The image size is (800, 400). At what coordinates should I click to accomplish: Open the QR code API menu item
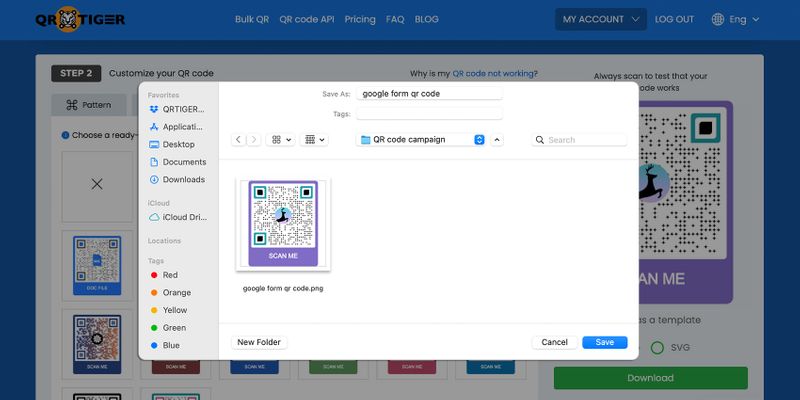click(x=307, y=19)
